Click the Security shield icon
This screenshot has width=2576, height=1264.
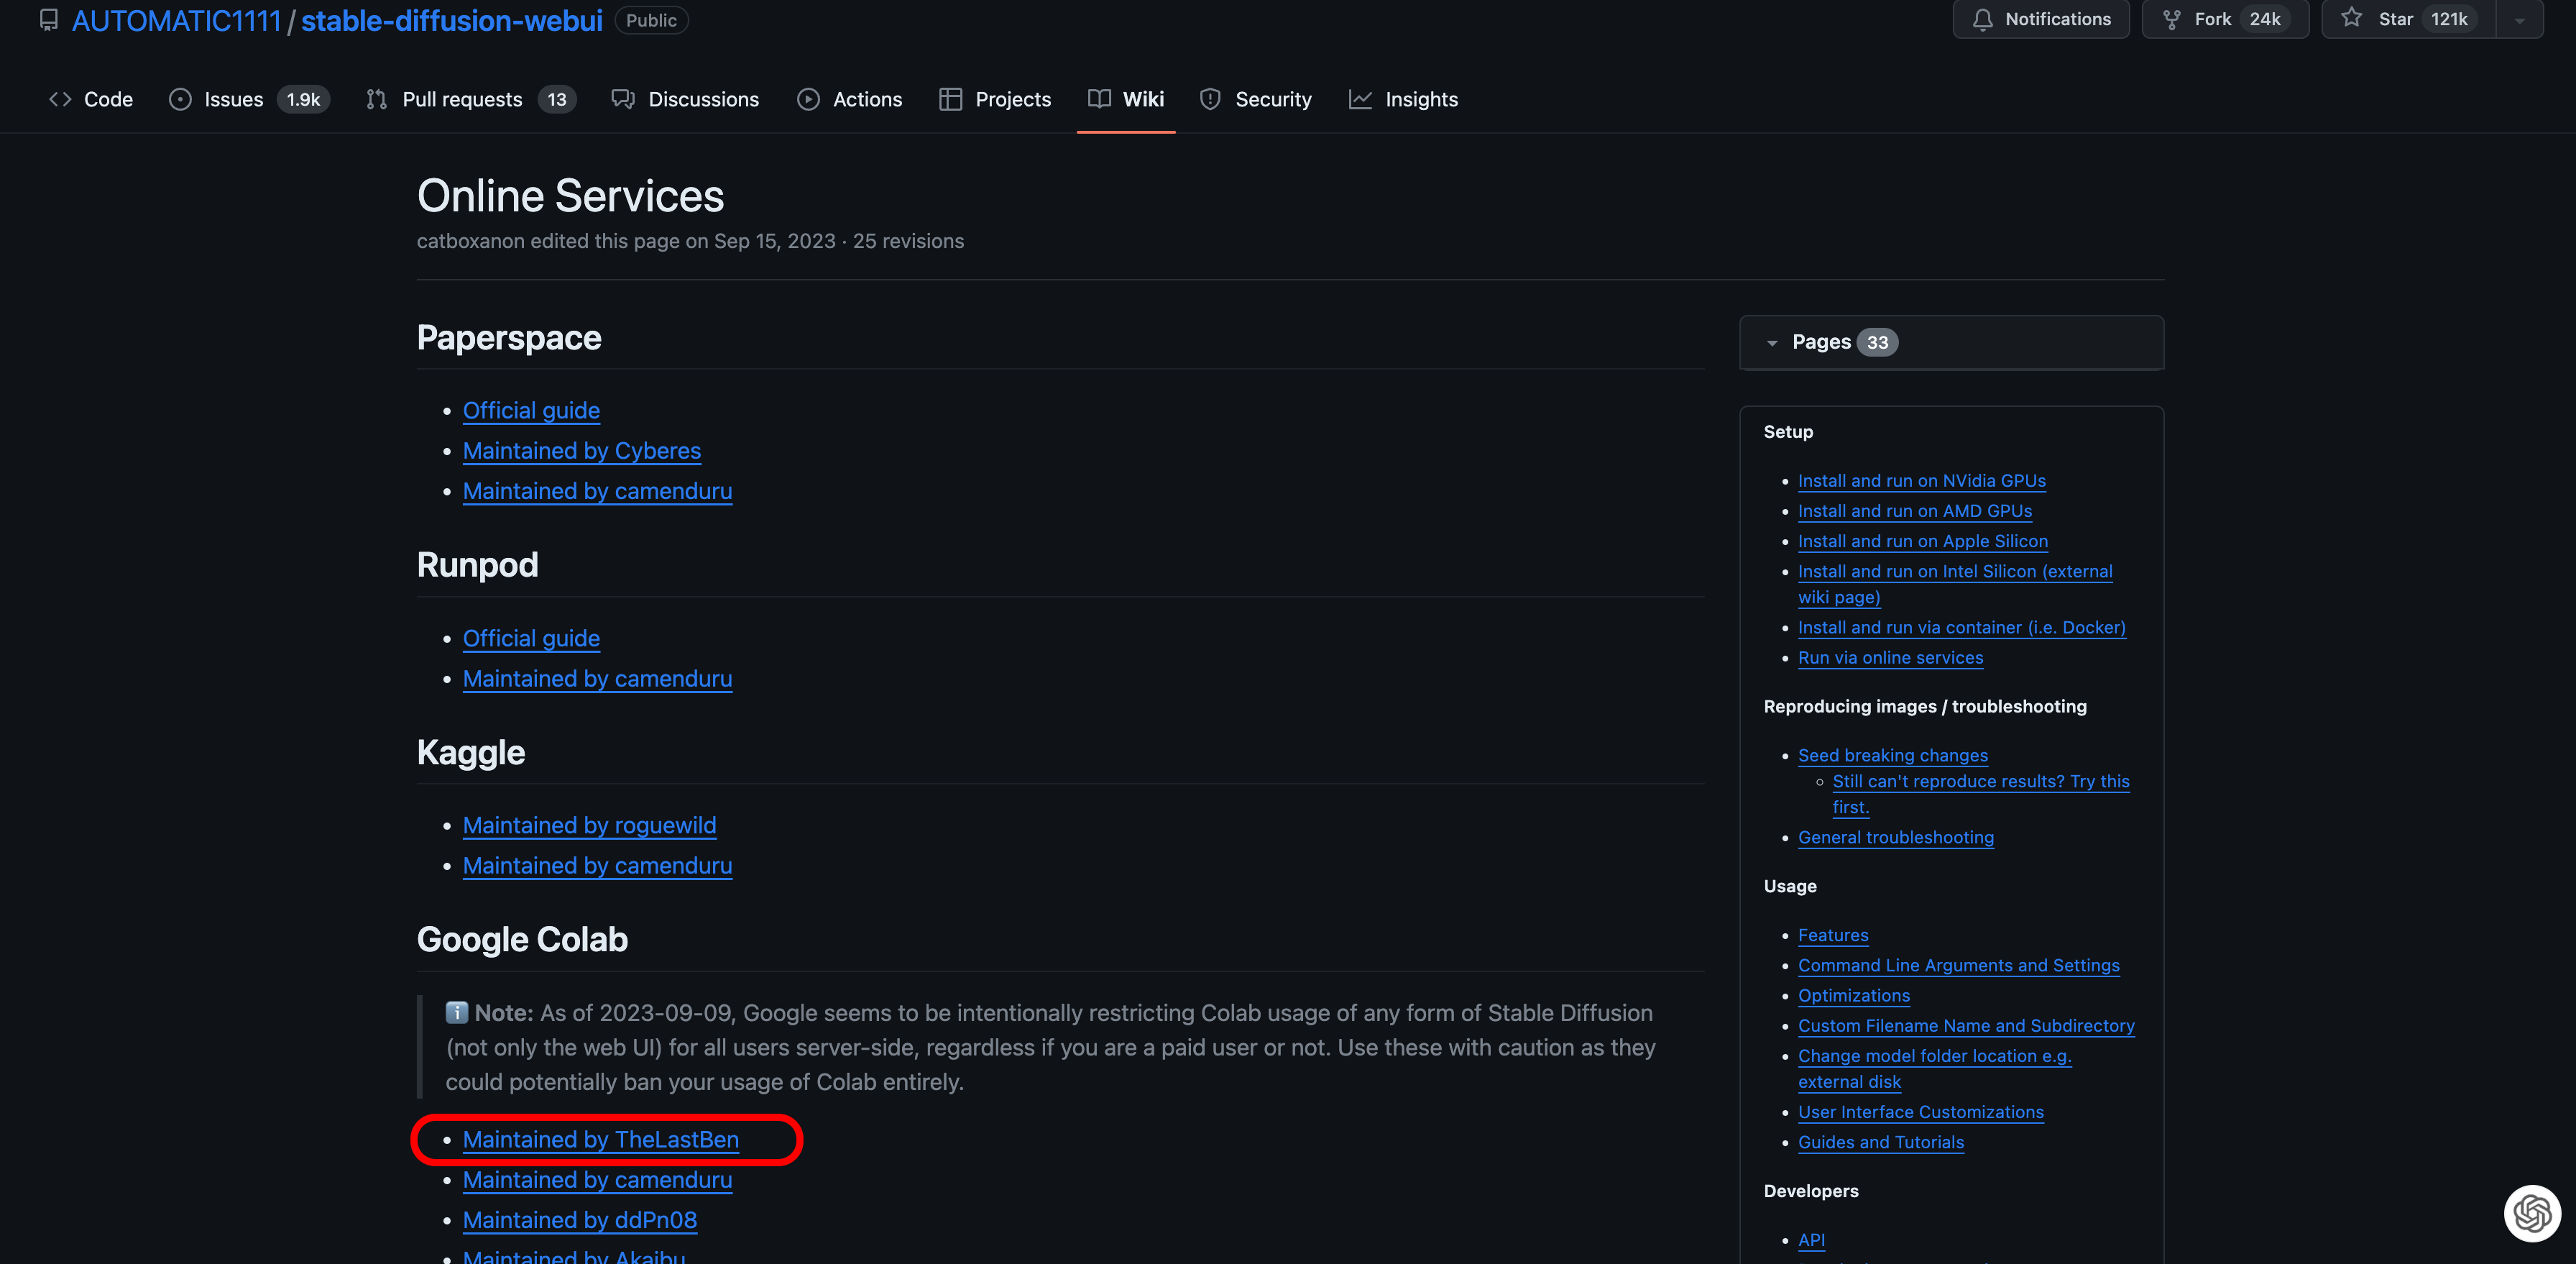click(1210, 99)
